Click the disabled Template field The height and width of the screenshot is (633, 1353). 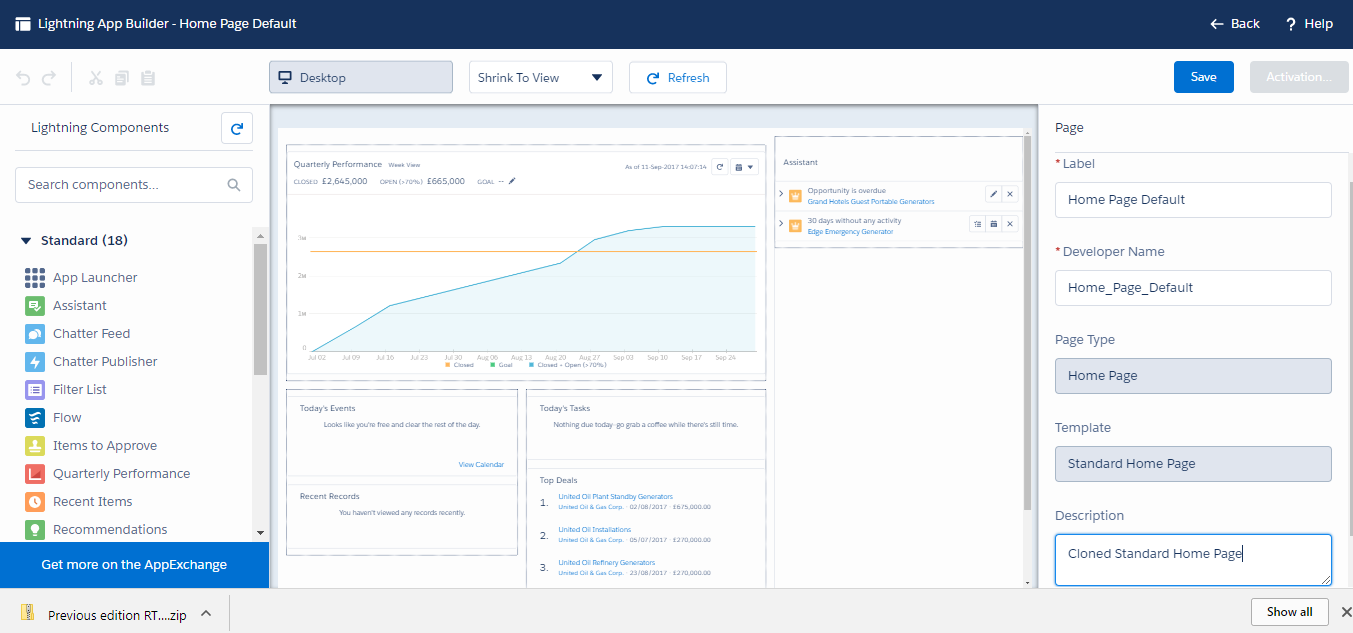point(1193,463)
